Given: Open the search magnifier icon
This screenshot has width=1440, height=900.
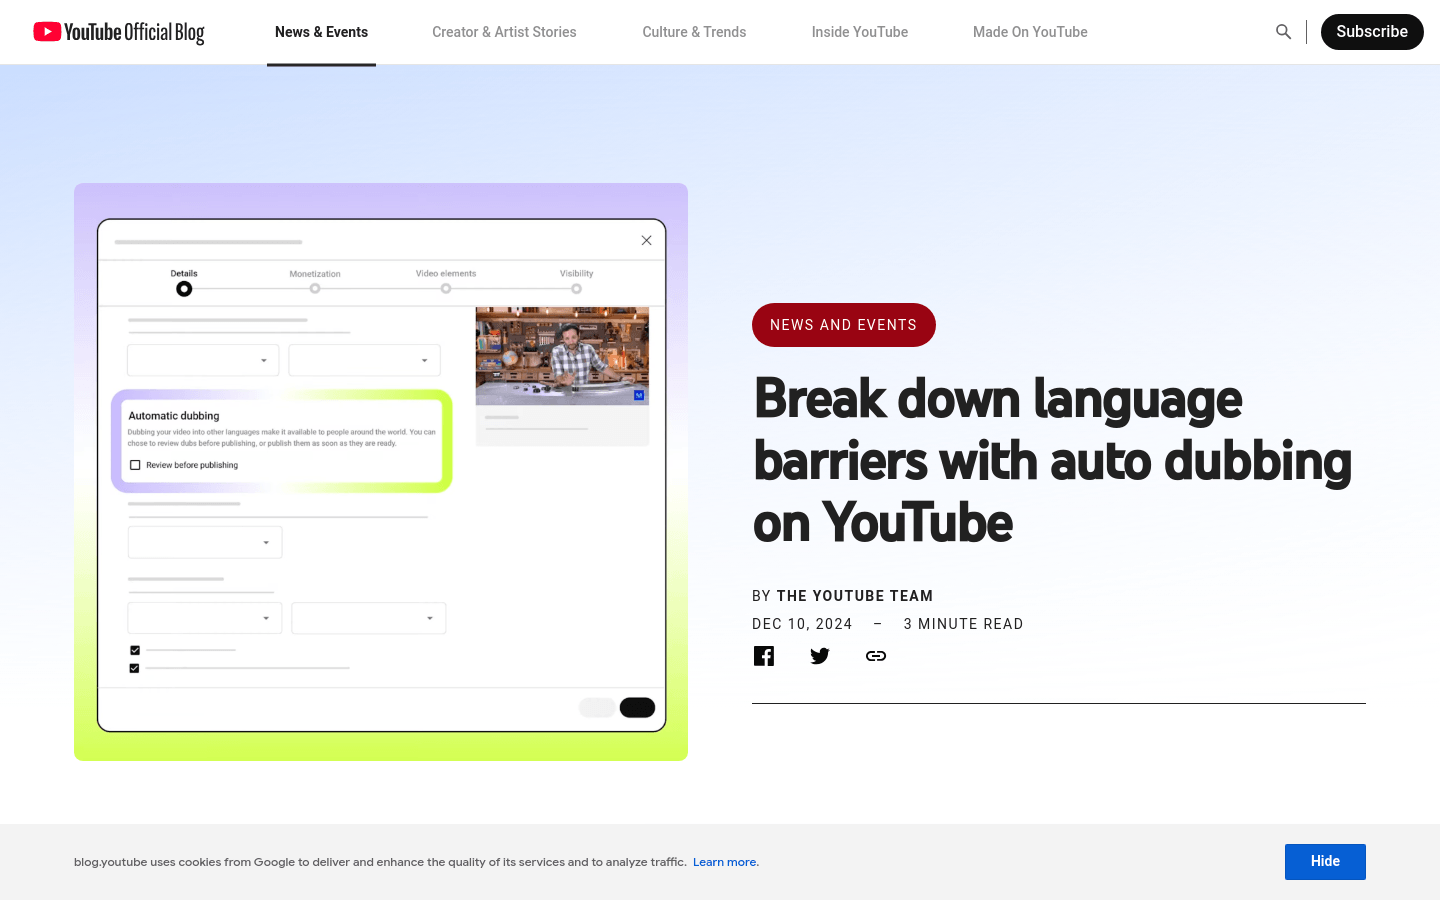Looking at the screenshot, I should pyautogui.click(x=1283, y=32).
